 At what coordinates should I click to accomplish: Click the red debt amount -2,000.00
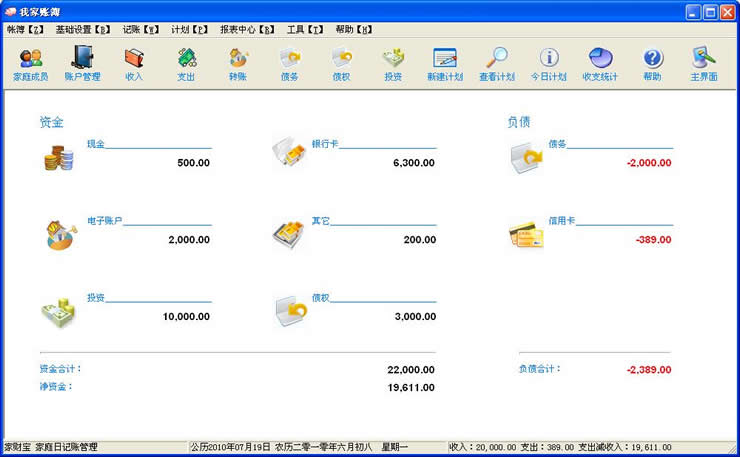point(649,162)
